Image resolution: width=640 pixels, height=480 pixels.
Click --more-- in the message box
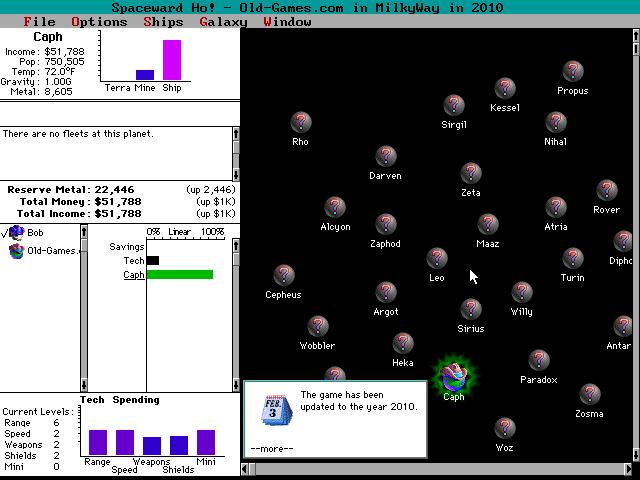272,449
